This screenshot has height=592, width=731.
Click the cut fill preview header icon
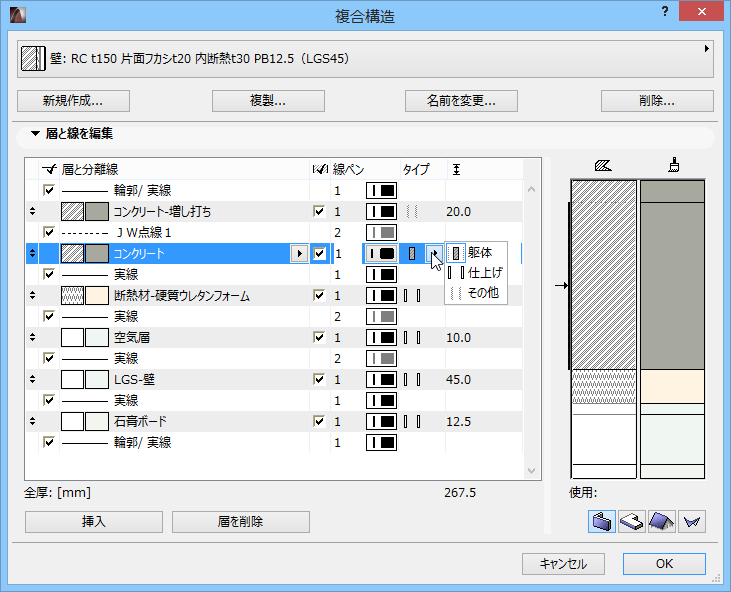[x=603, y=165]
